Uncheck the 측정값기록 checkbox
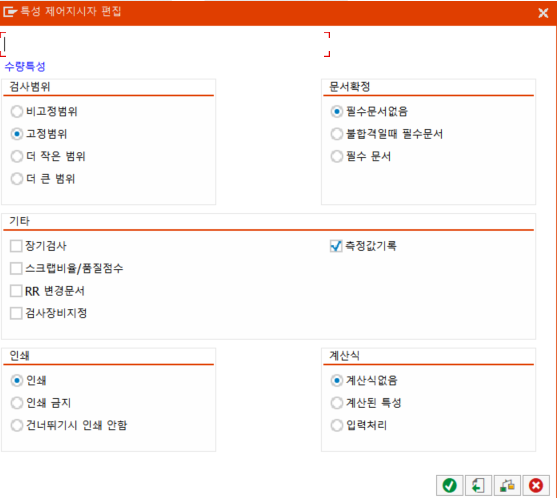Image resolution: width=557 pixels, height=498 pixels. [336, 246]
